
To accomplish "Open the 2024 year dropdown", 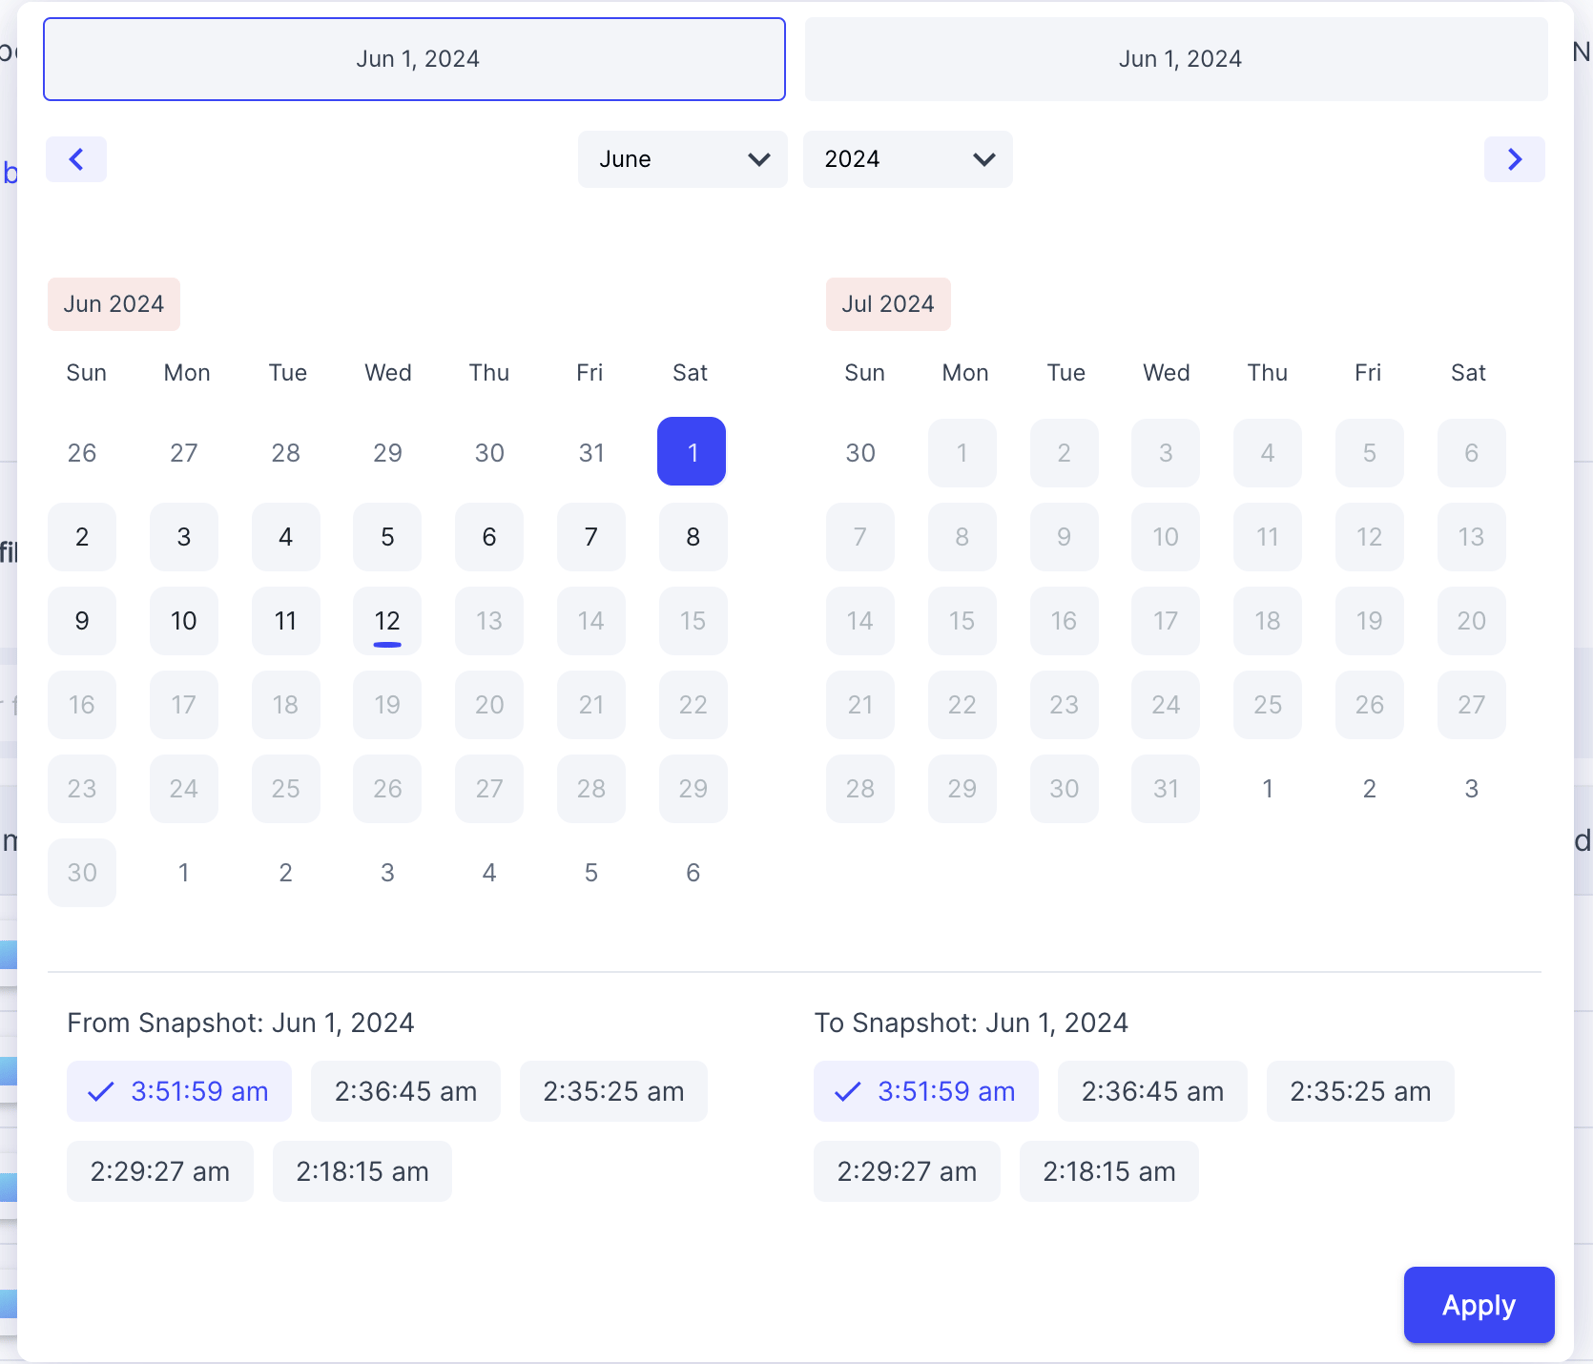I will coord(908,159).
